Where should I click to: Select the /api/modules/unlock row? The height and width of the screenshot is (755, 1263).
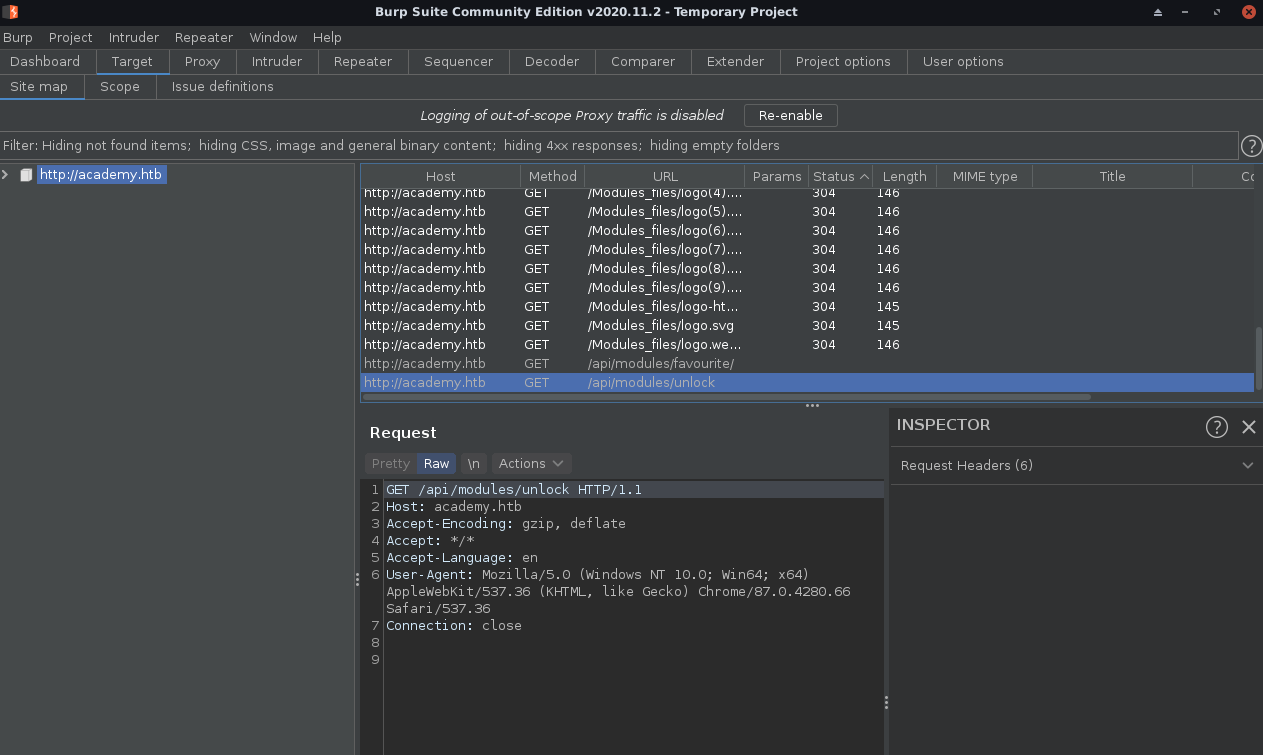click(x=807, y=382)
